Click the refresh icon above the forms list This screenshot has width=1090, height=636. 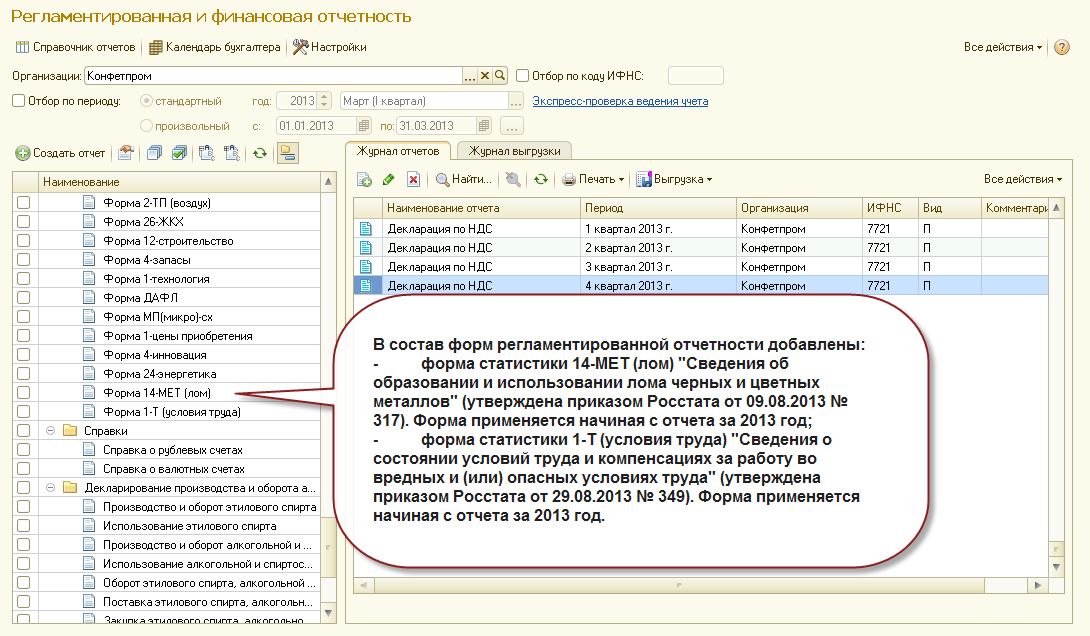259,153
